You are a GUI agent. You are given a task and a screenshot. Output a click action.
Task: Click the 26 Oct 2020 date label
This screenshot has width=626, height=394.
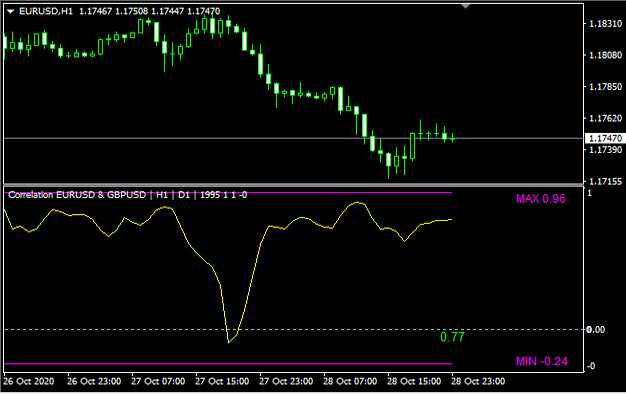coord(29,381)
